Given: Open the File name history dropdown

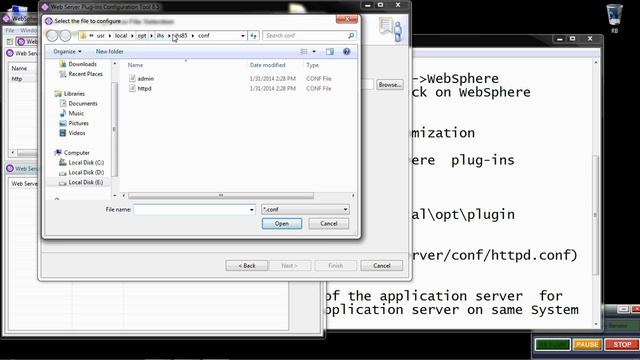Looking at the screenshot, I should point(251,209).
